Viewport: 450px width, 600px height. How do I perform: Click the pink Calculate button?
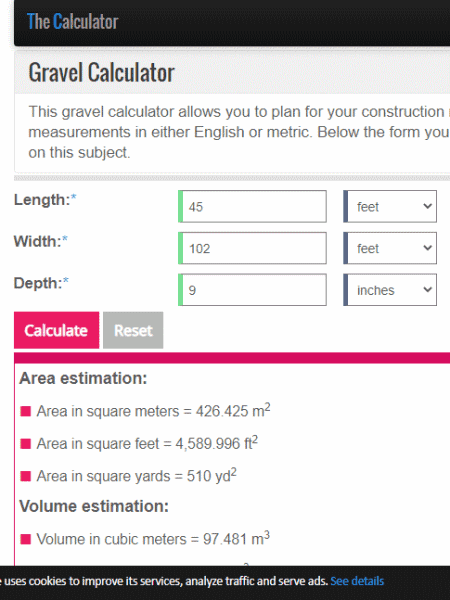tap(57, 330)
